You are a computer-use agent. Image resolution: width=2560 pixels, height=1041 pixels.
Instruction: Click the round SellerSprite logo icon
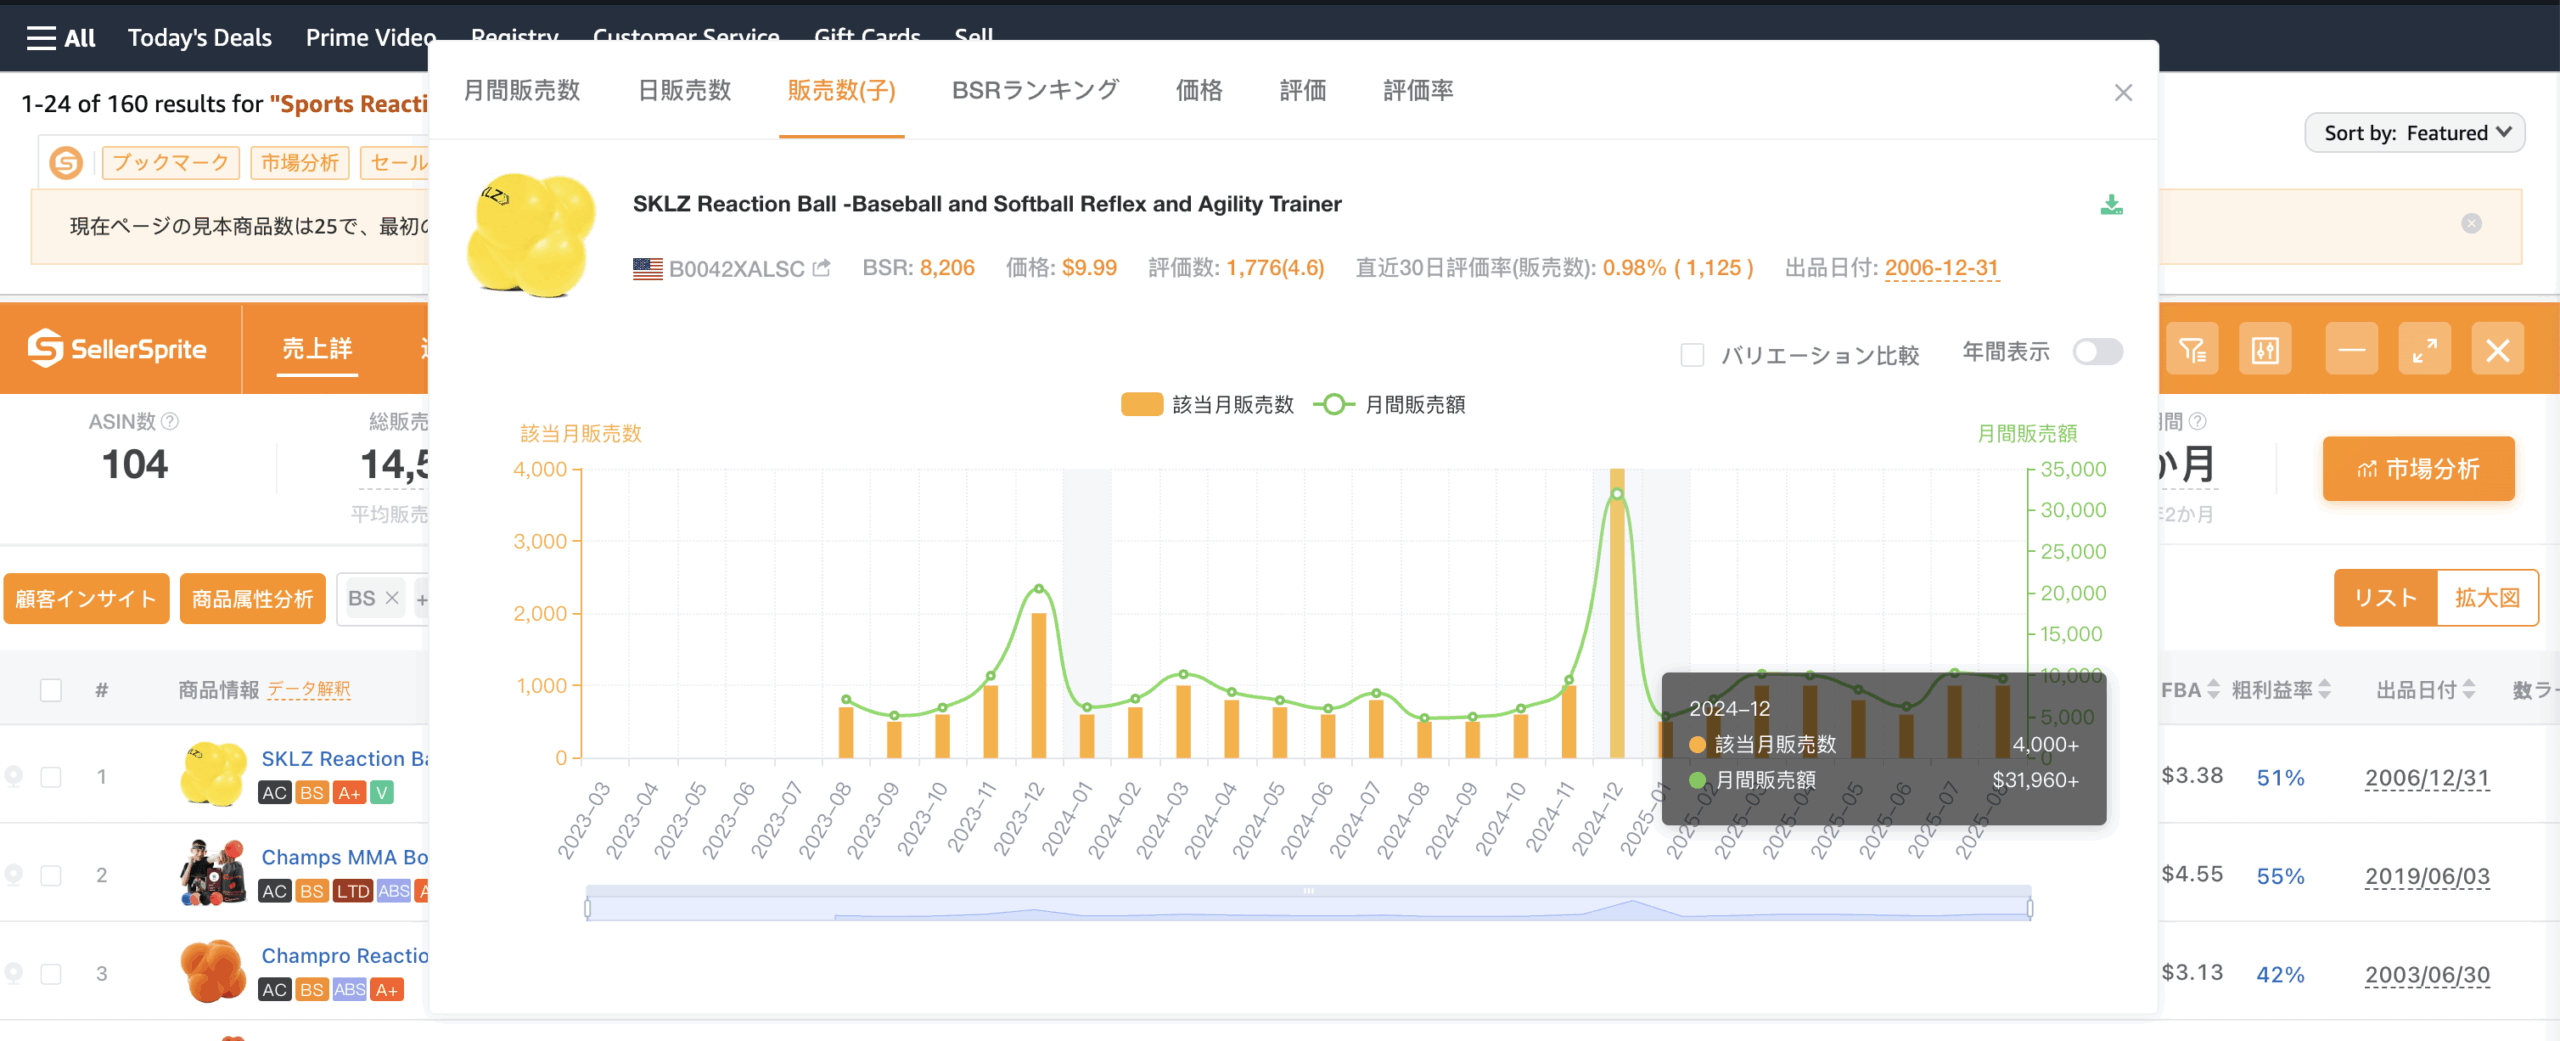point(66,162)
